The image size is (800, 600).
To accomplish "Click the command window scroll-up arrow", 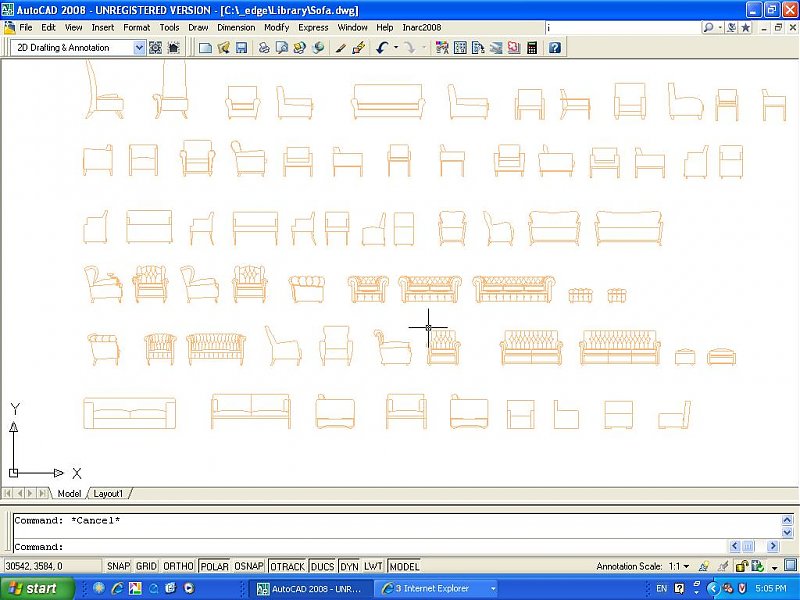I will click(x=787, y=520).
